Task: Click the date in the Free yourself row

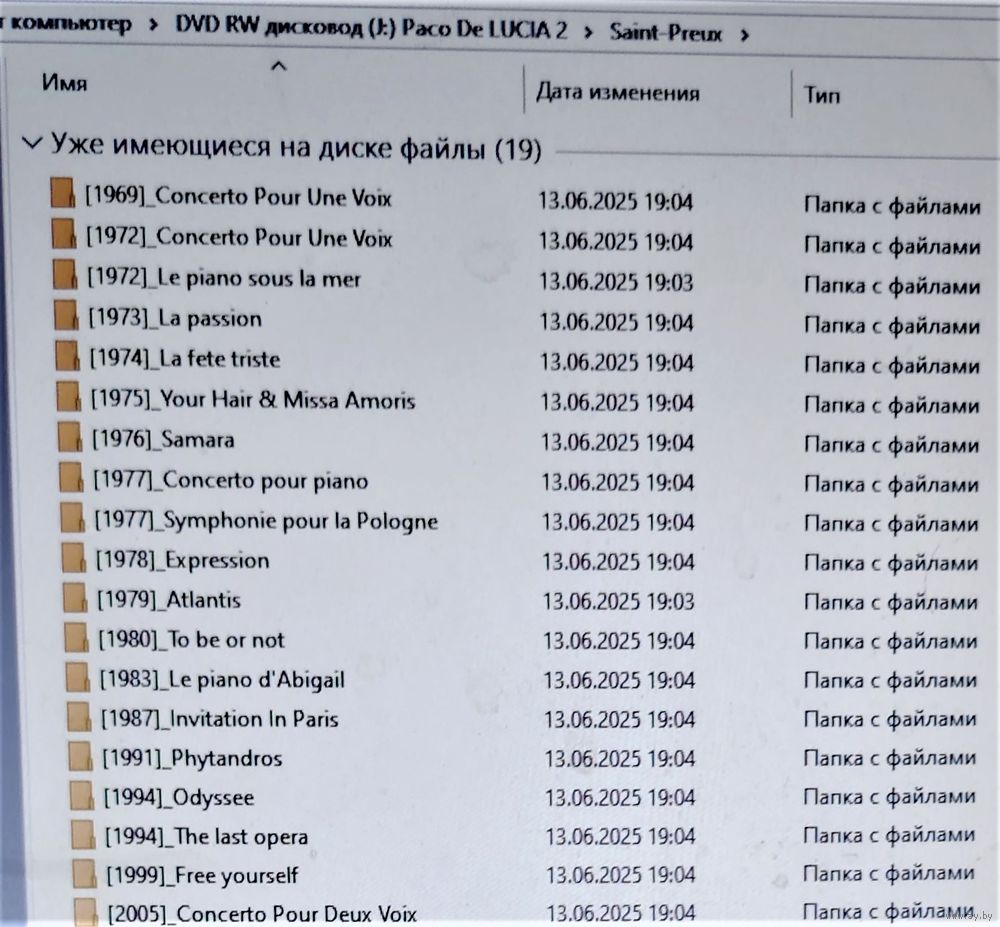Action: [621, 874]
